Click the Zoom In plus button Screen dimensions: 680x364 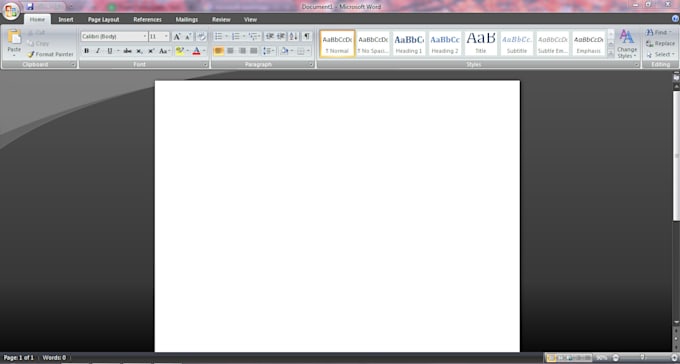tap(674, 358)
